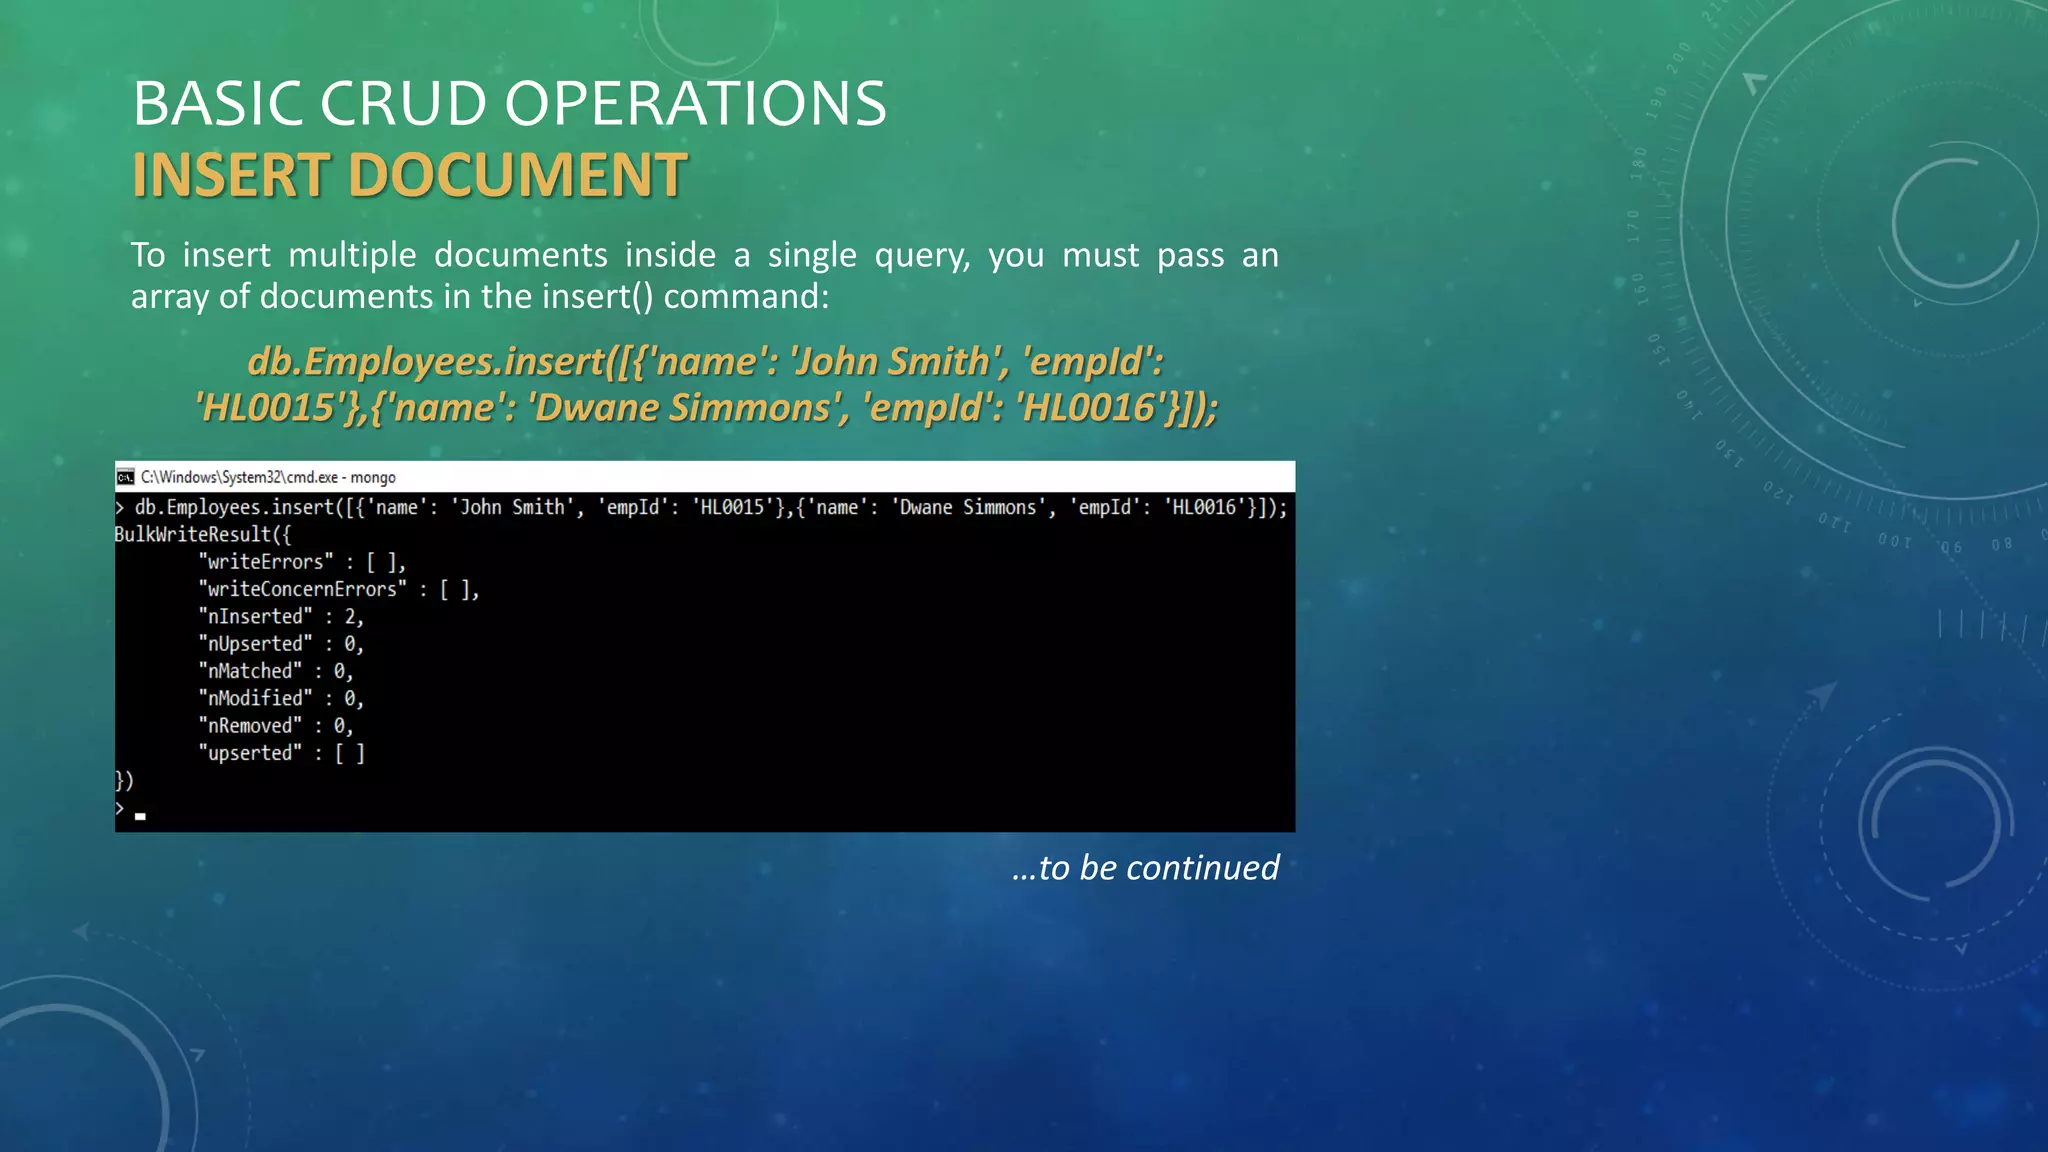The image size is (2048, 1152).
Task: Click the "nModified" : 0 line
Action: [281, 698]
